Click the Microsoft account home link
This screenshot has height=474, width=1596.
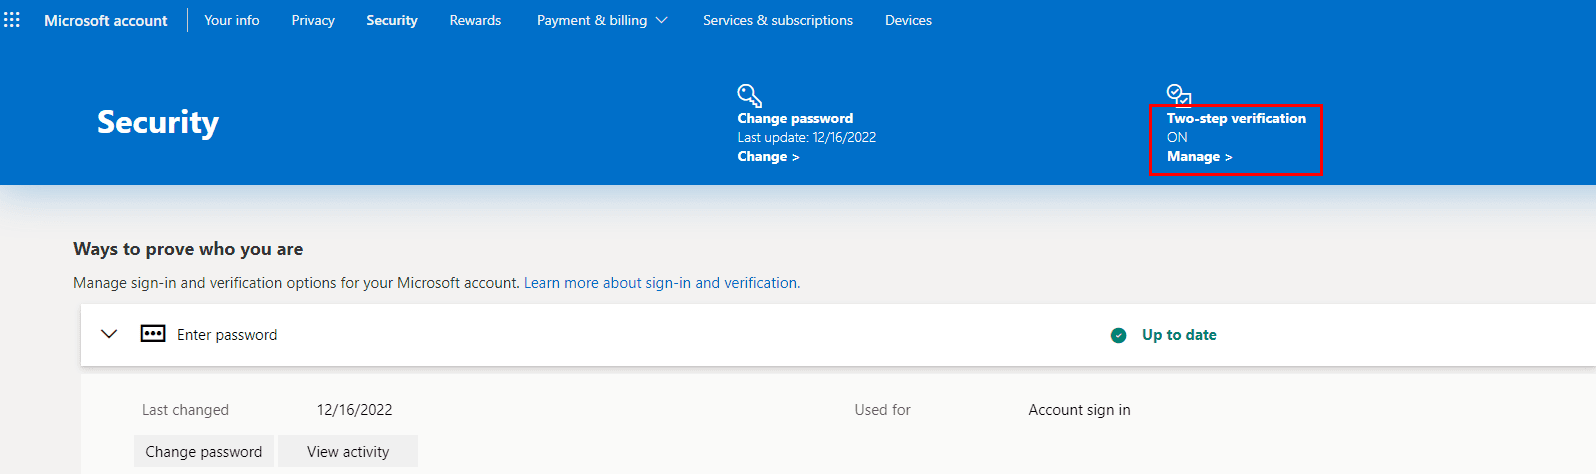click(x=106, y=20)
